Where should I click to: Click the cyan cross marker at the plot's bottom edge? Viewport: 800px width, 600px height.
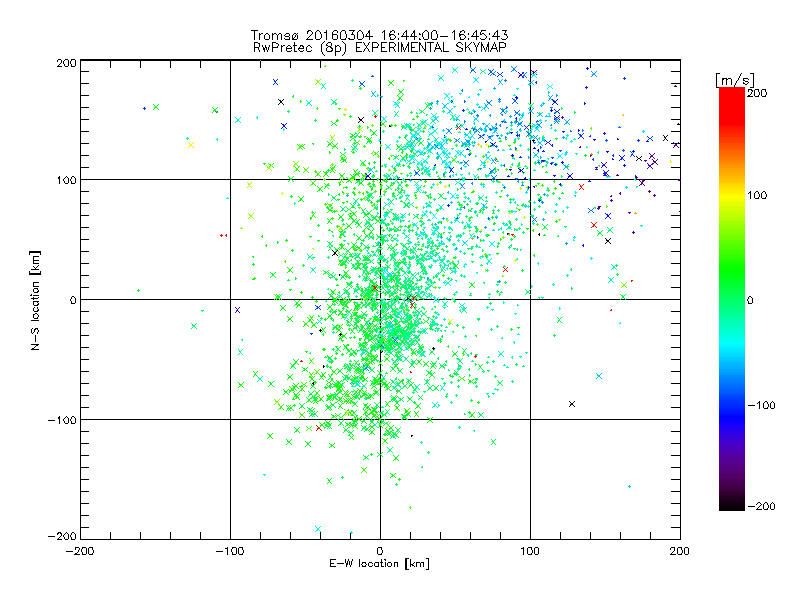tap(318, 529)
